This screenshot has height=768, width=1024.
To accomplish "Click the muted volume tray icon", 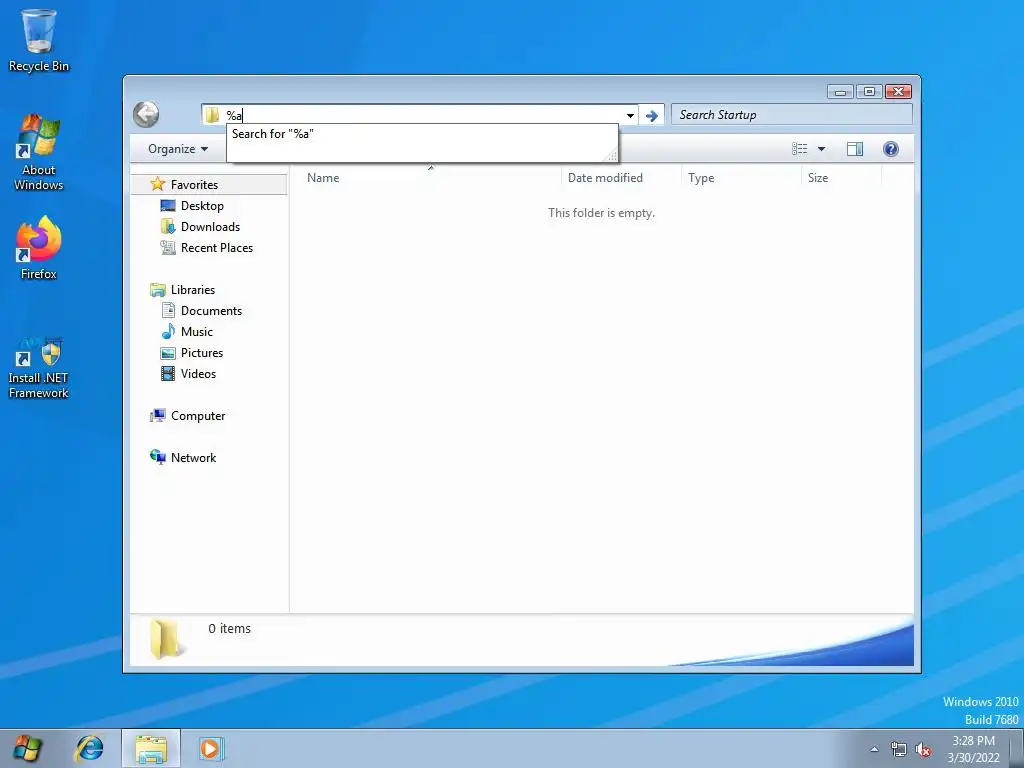I will pos(923,749).
